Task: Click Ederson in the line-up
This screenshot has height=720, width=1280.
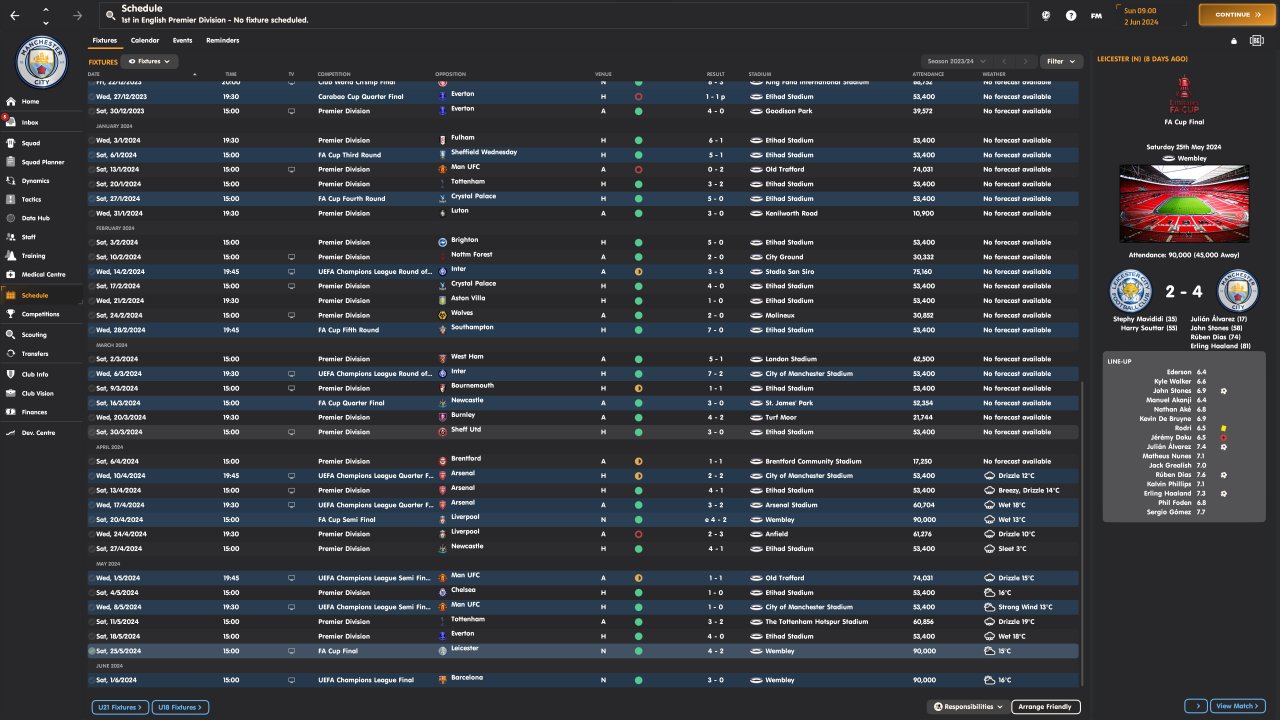Action: [1180, 372]
